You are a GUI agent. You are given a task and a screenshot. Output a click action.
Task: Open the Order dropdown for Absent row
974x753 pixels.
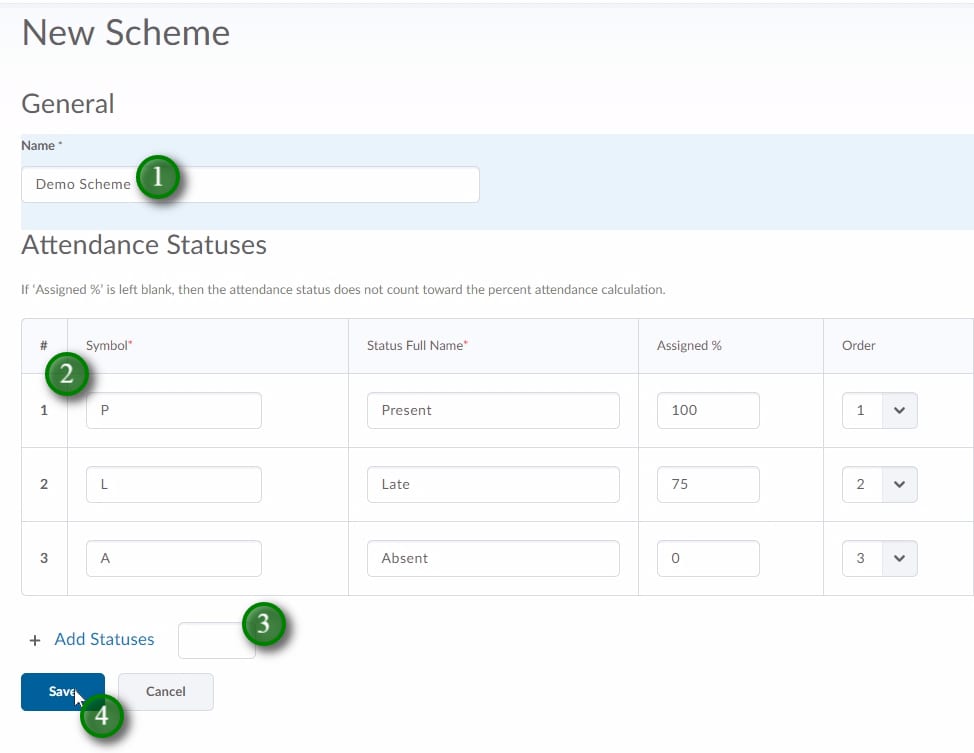(x=880, y=559)
